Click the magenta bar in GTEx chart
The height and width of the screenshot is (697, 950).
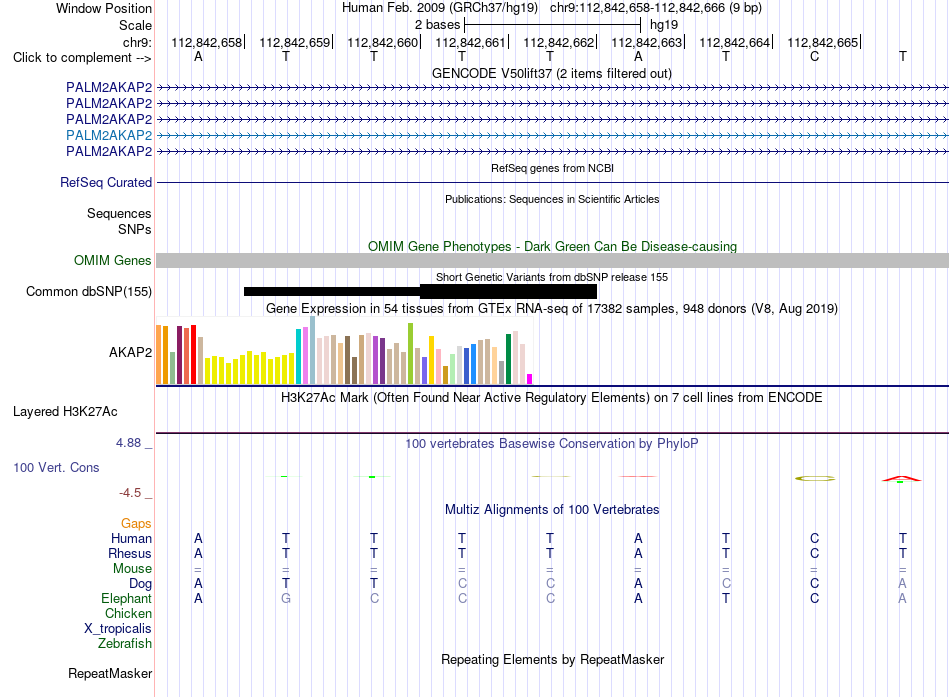click(530, 379)
